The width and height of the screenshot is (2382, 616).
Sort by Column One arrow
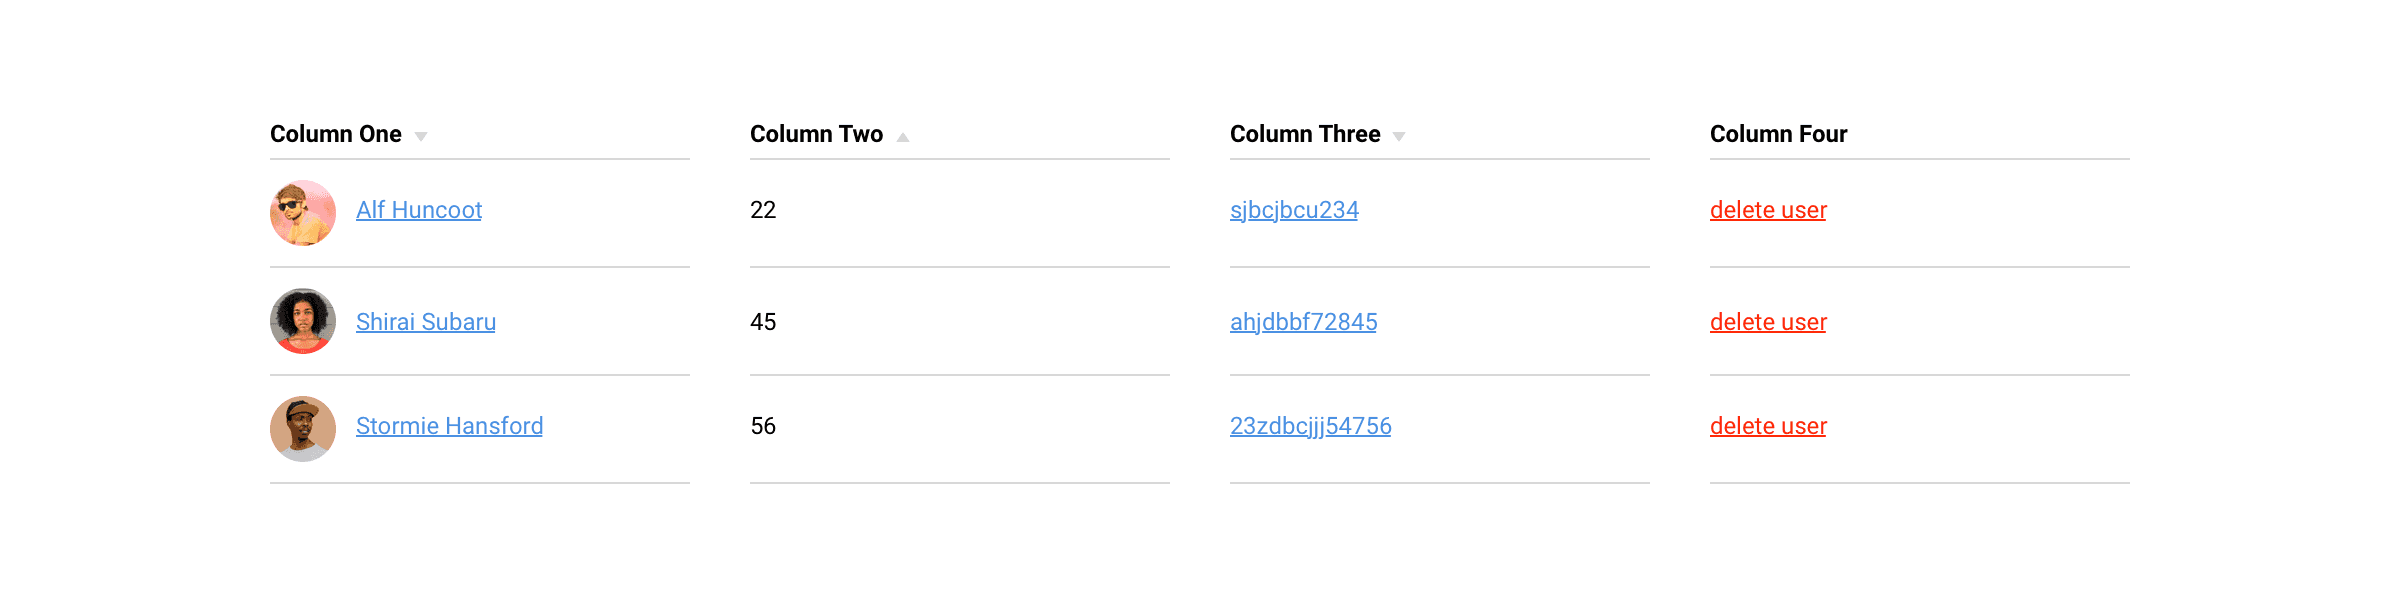pos(421,137)
